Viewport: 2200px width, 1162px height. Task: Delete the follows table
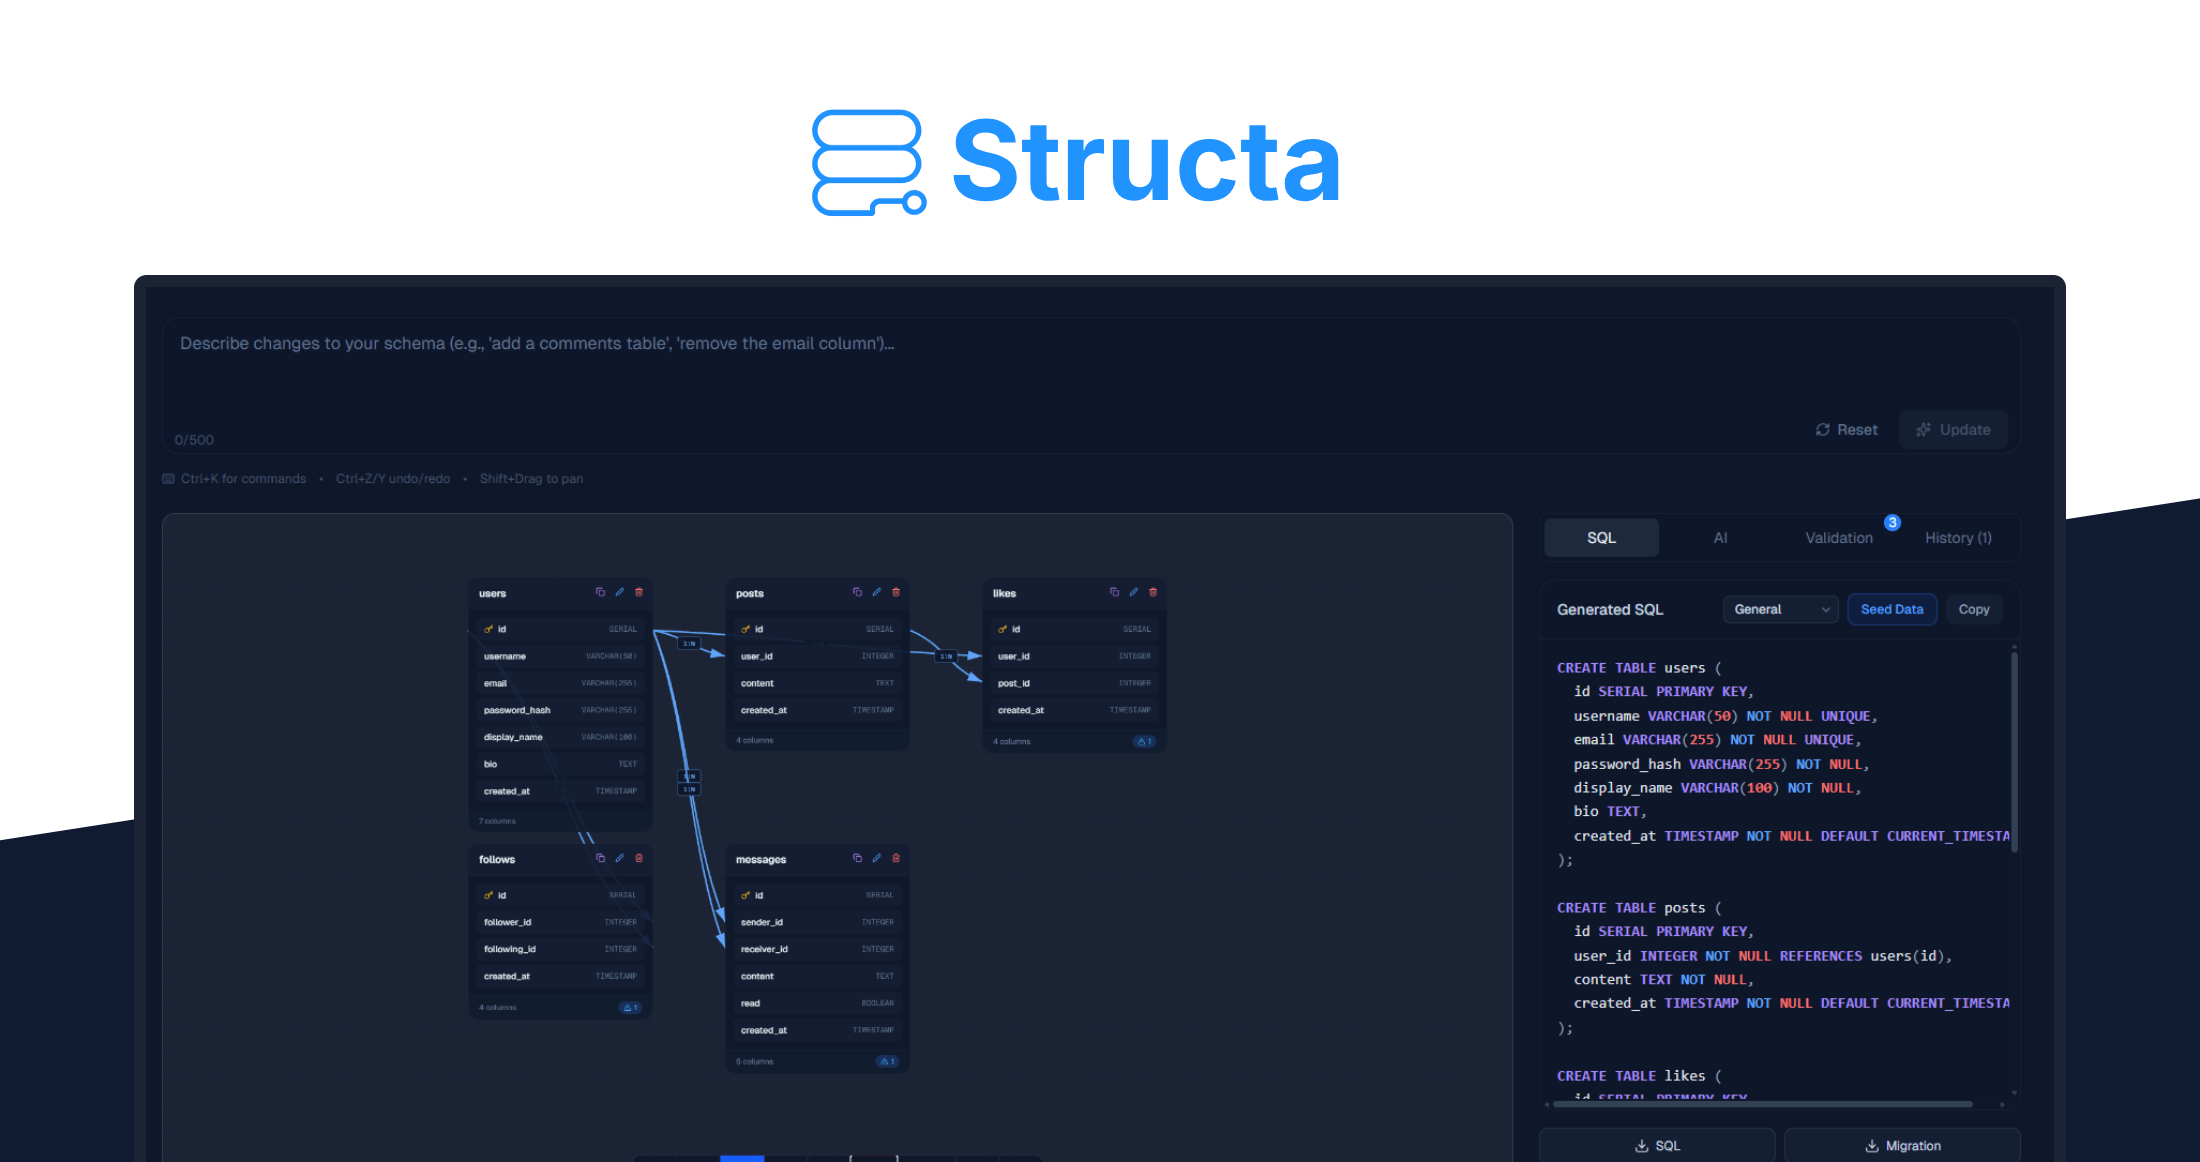click(638, 858)
